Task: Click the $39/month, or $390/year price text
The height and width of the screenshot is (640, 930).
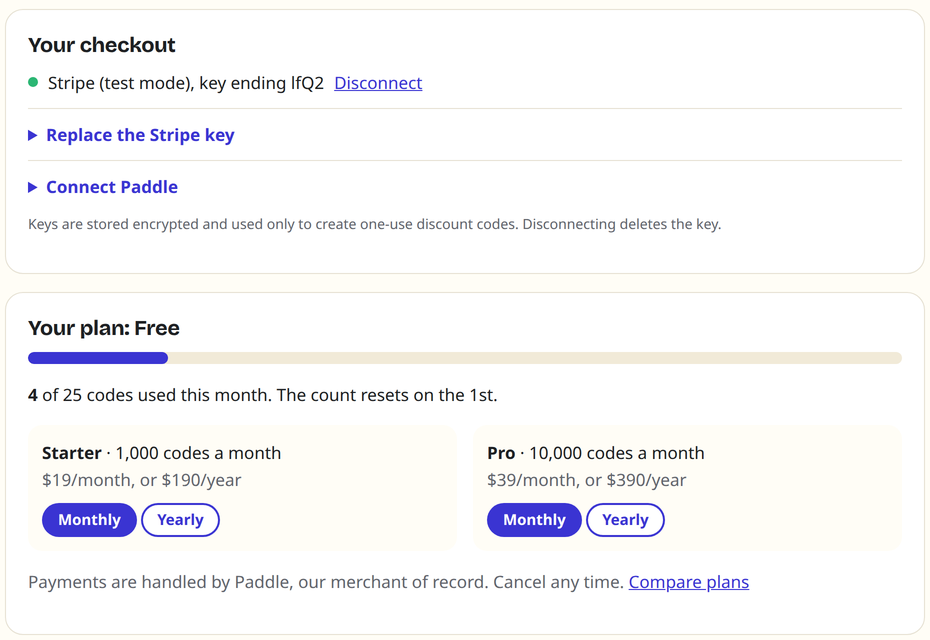Action: click(587, 480)
